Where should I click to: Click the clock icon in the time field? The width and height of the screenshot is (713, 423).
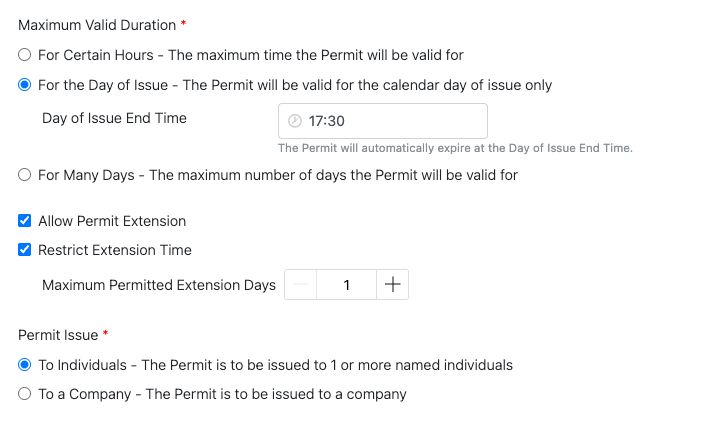(294, 121)
